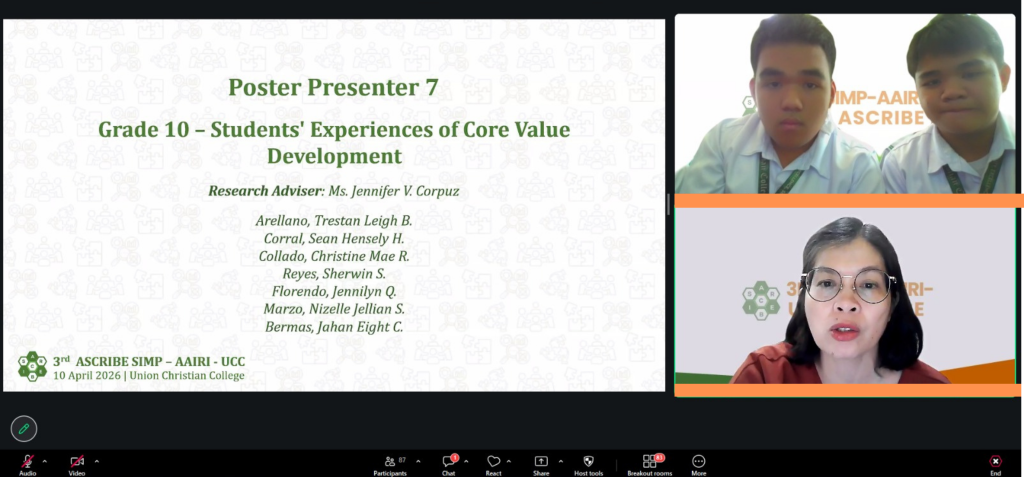The image size is (1024, 477).
Task: Open the React emoji menu
Action: pyautogui.click(x=493, y=461)
